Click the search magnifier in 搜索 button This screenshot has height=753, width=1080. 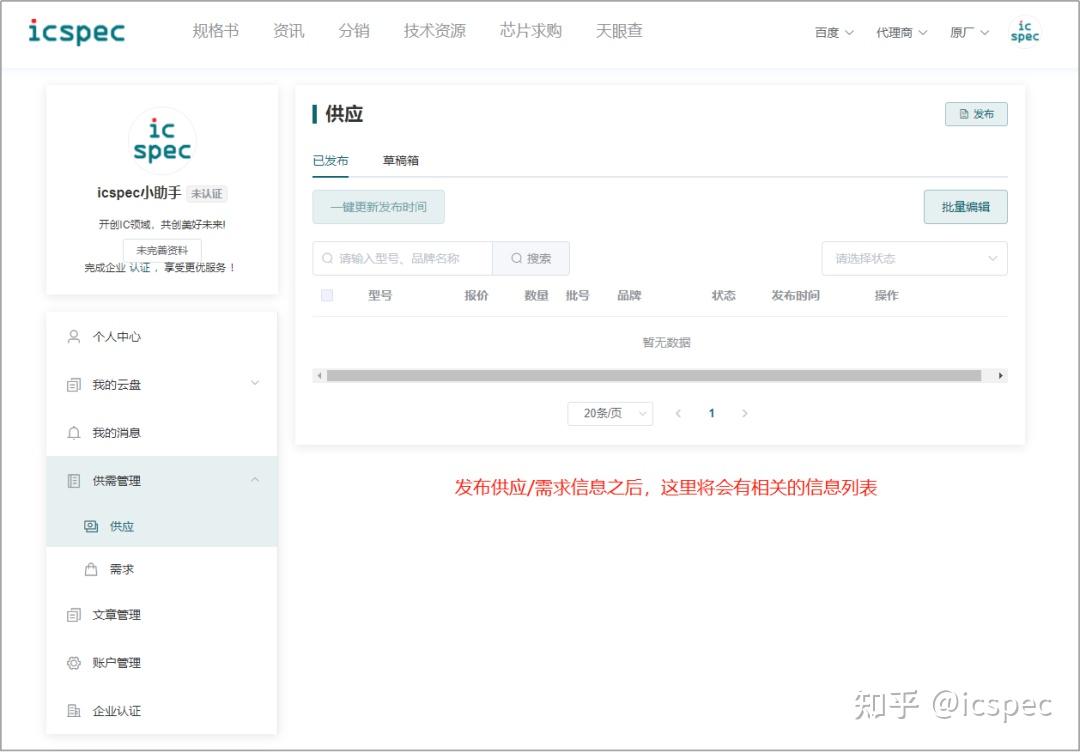click(x=515, y=258)
